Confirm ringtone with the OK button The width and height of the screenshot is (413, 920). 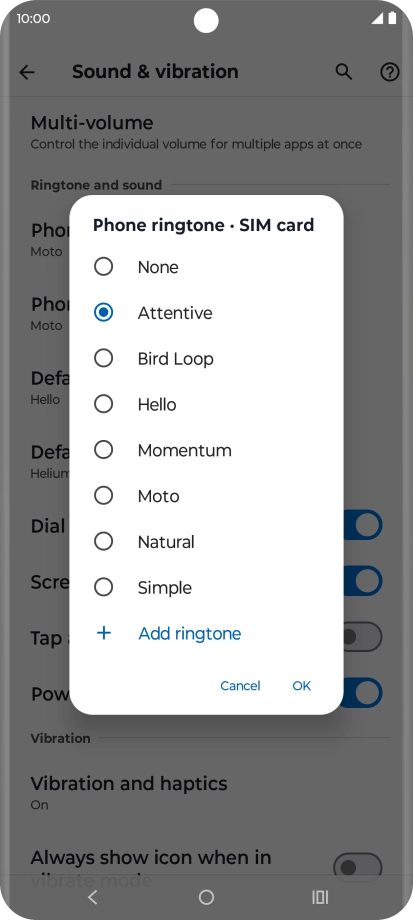pos(302,685)
